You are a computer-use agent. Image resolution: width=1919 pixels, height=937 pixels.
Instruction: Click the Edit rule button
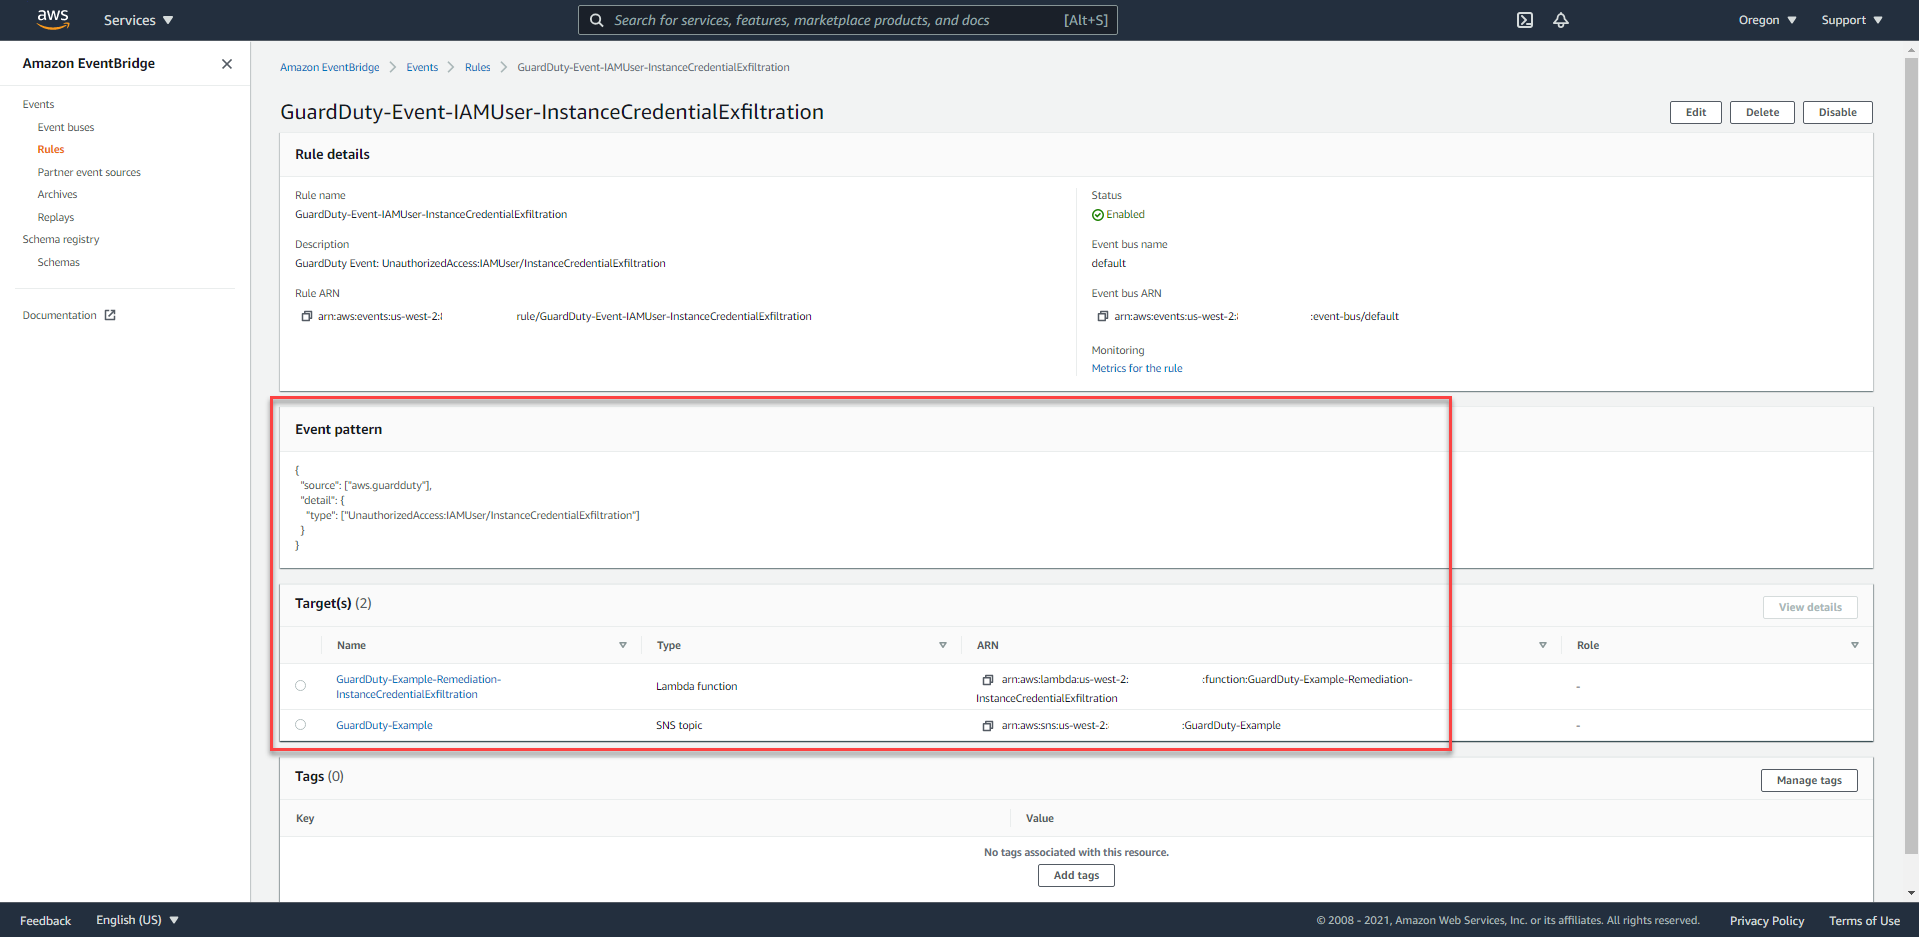point(1696,112)
